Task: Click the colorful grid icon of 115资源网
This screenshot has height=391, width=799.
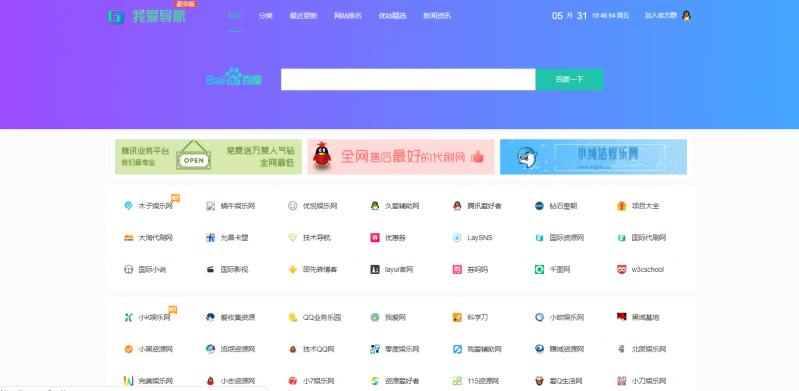Action: pyautogui.click(x=457, y=381)
